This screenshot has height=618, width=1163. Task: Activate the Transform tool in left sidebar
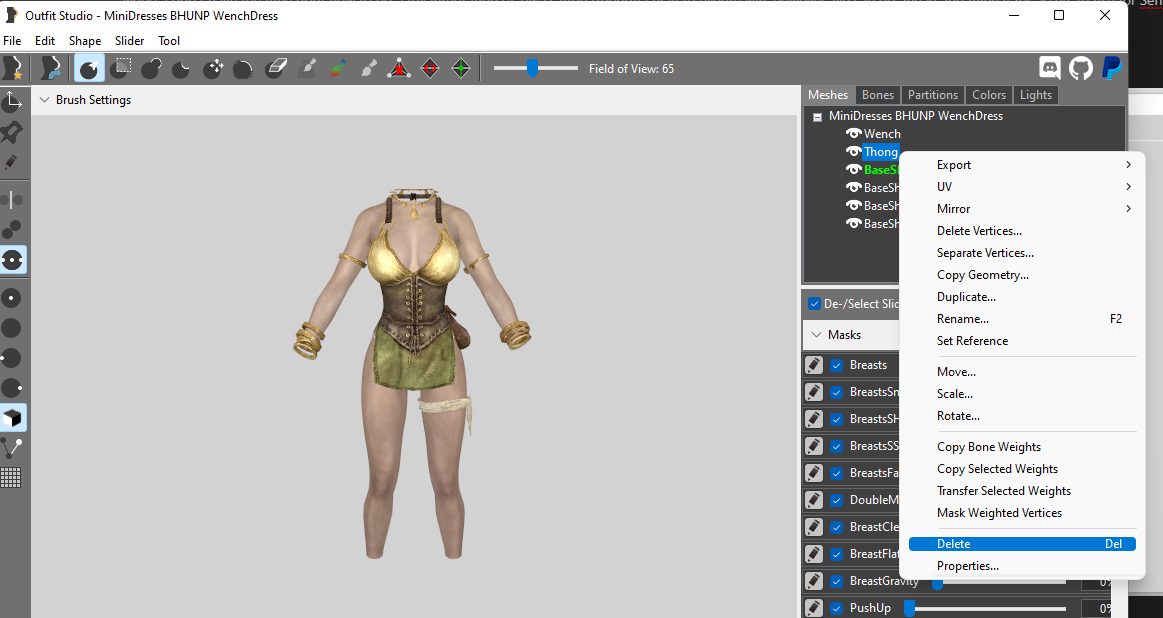[12, 101]
